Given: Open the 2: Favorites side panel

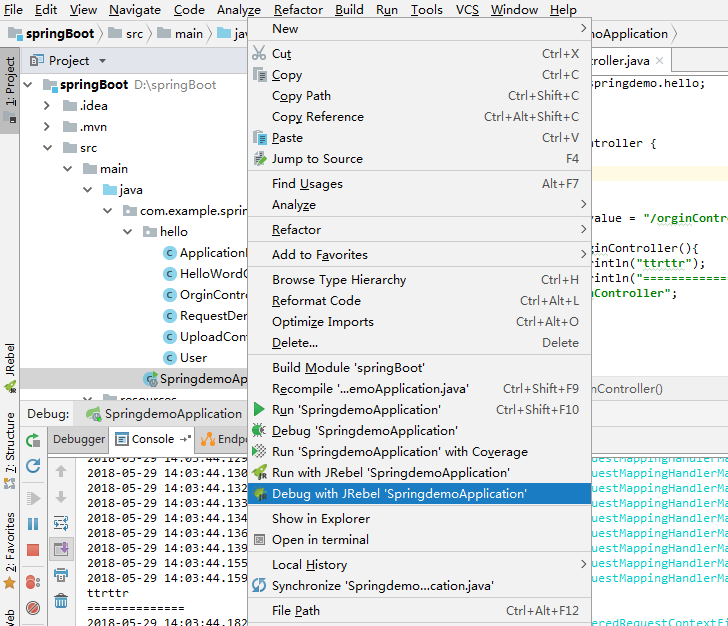Looking at the screenshot, I should (x=10, y=551).
